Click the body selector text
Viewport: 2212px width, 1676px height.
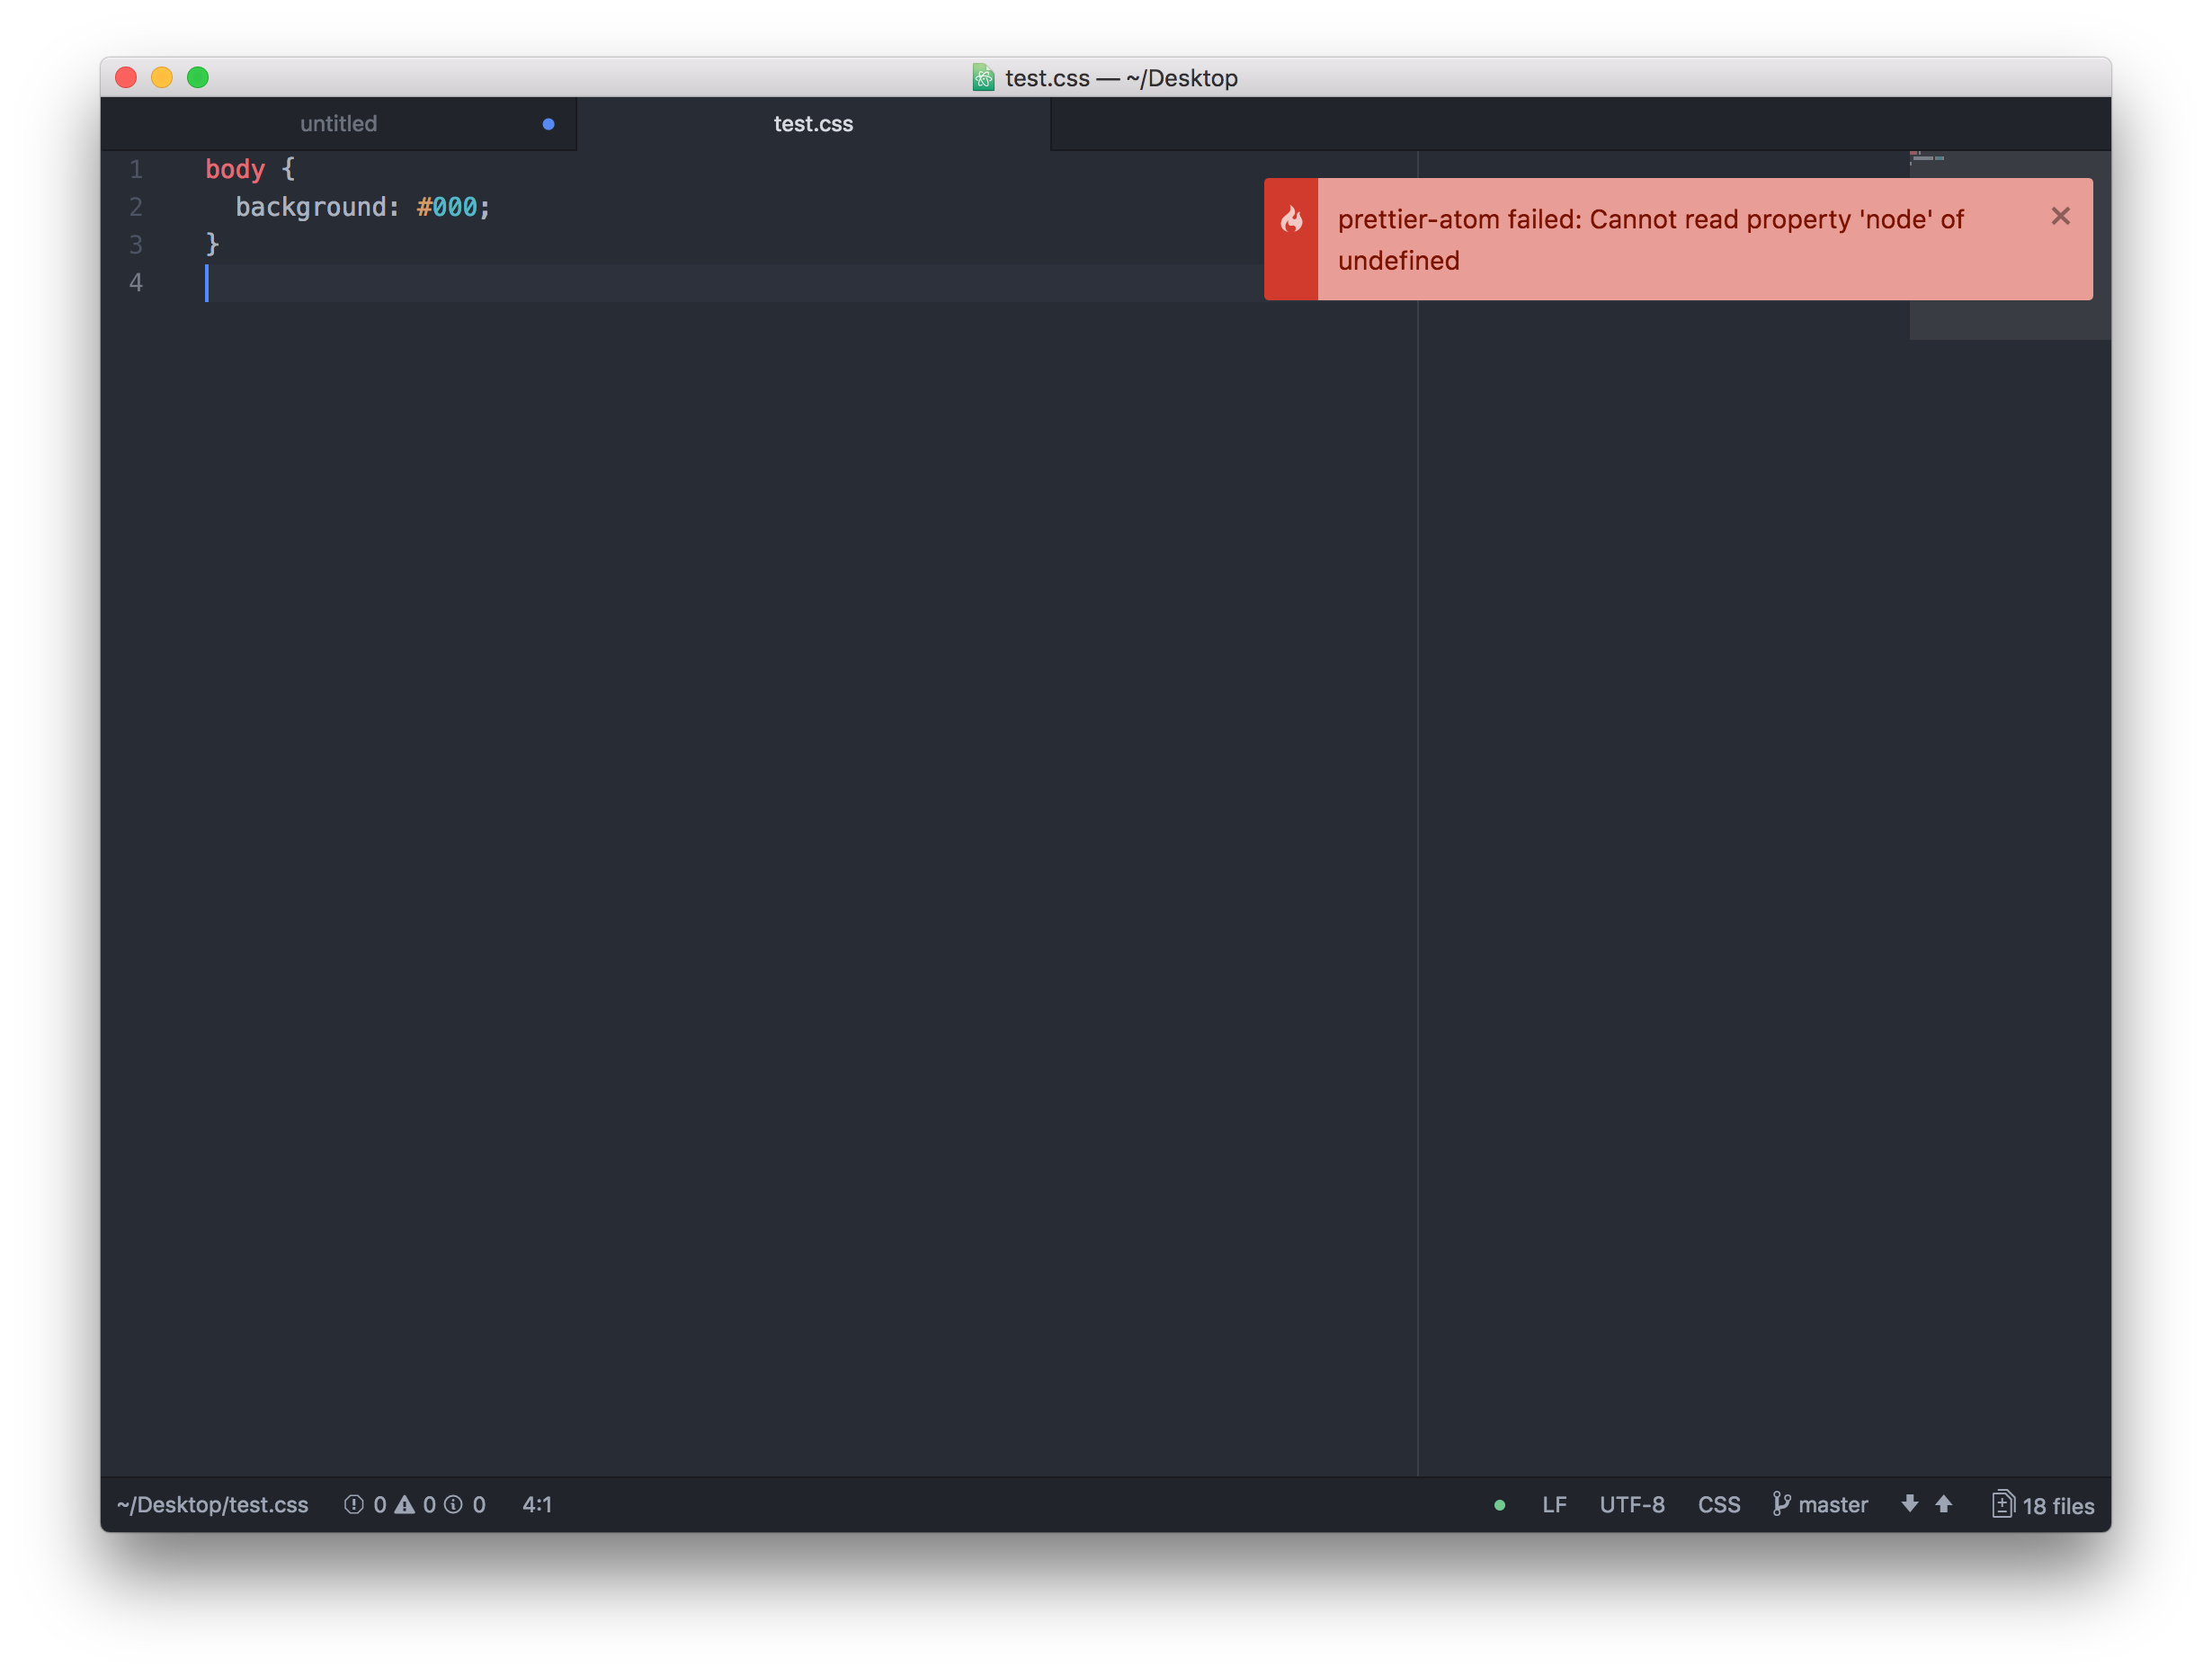(235, 169)
